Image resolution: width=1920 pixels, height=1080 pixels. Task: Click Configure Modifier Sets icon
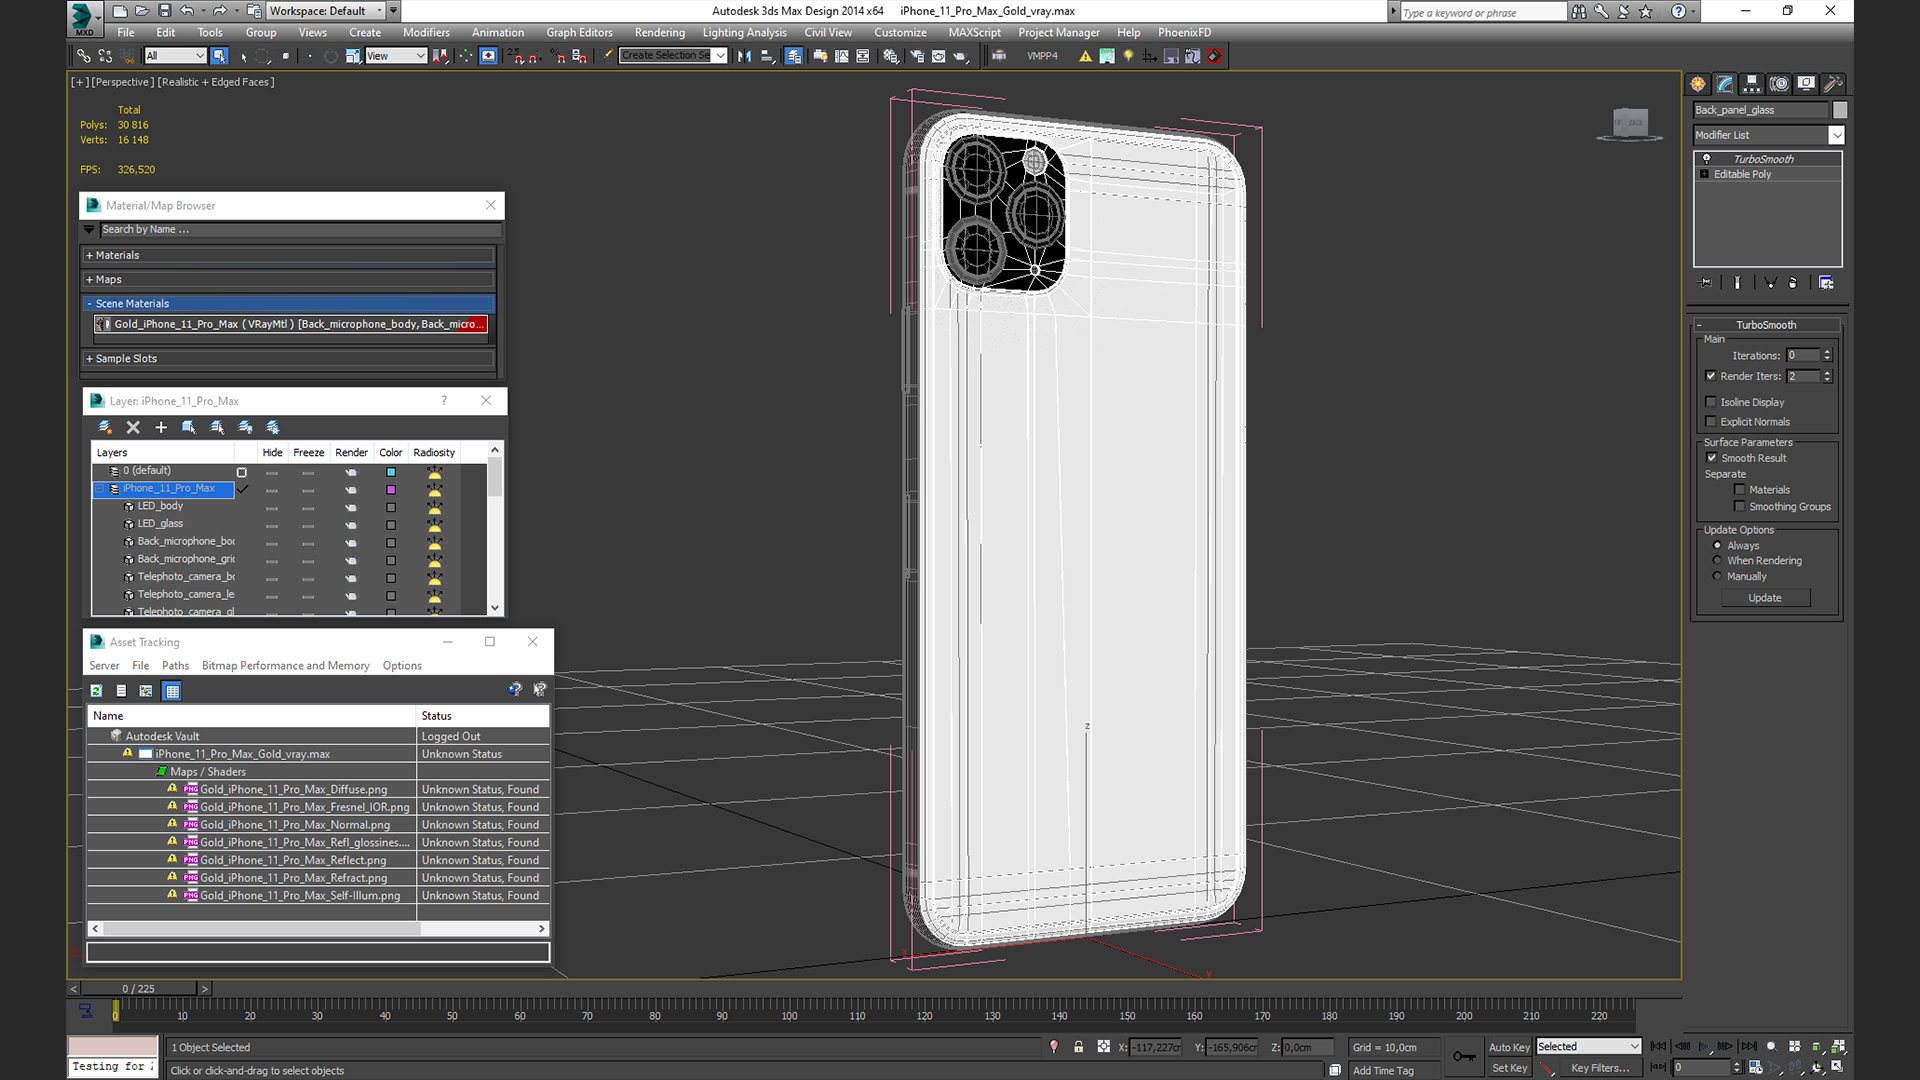pyautogui.click(x=1826, y=283)
